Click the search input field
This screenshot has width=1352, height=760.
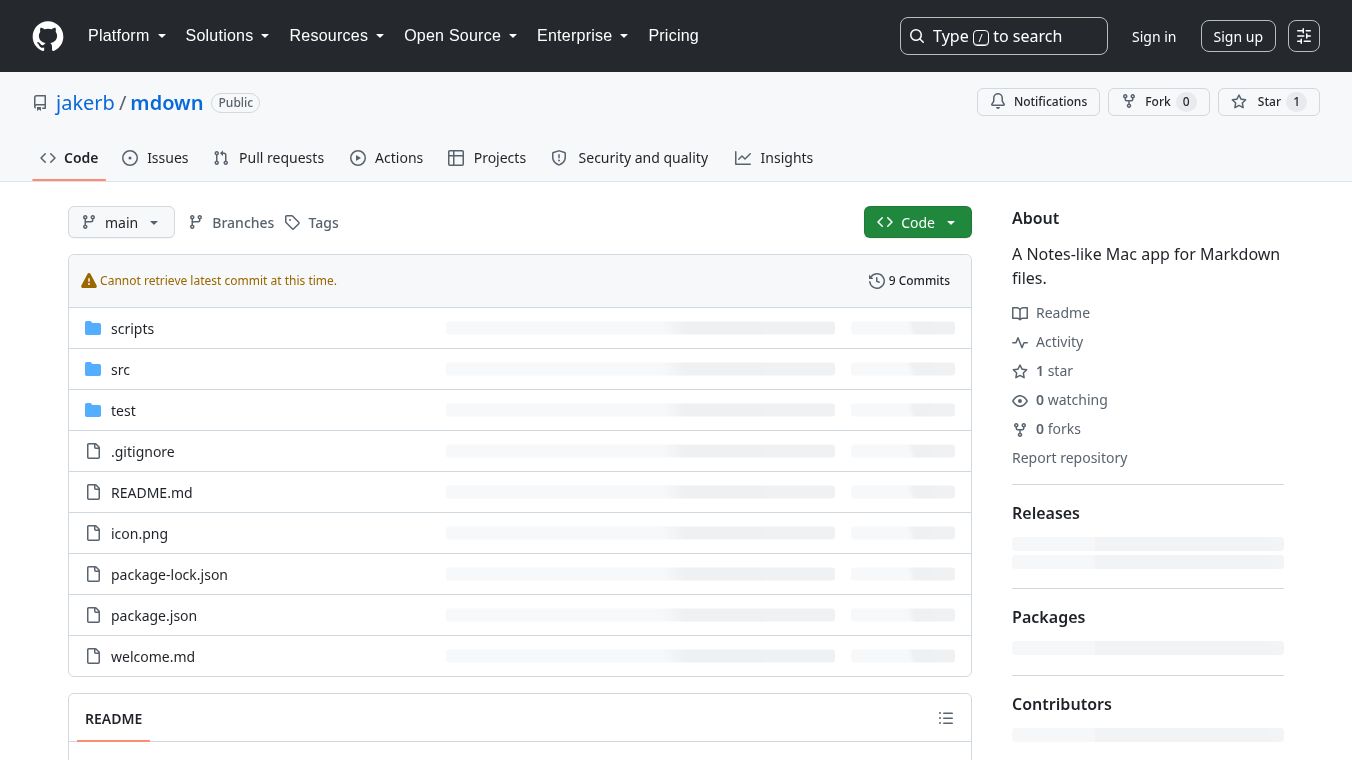[x=1004, y=36]
